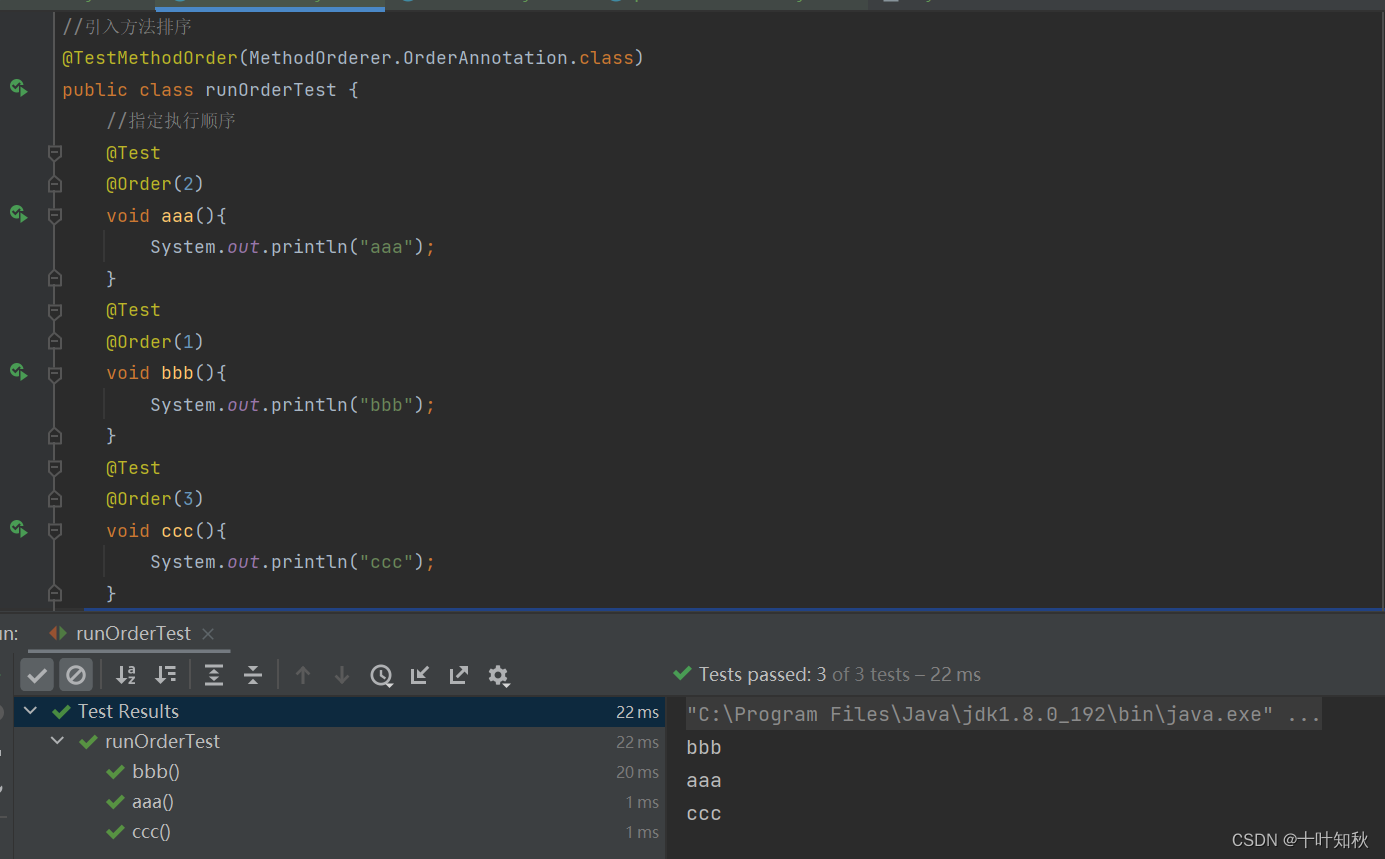1385x859 pixels.
Task: Run test bbb() via its gutter icon
Action: coord(18,372)
